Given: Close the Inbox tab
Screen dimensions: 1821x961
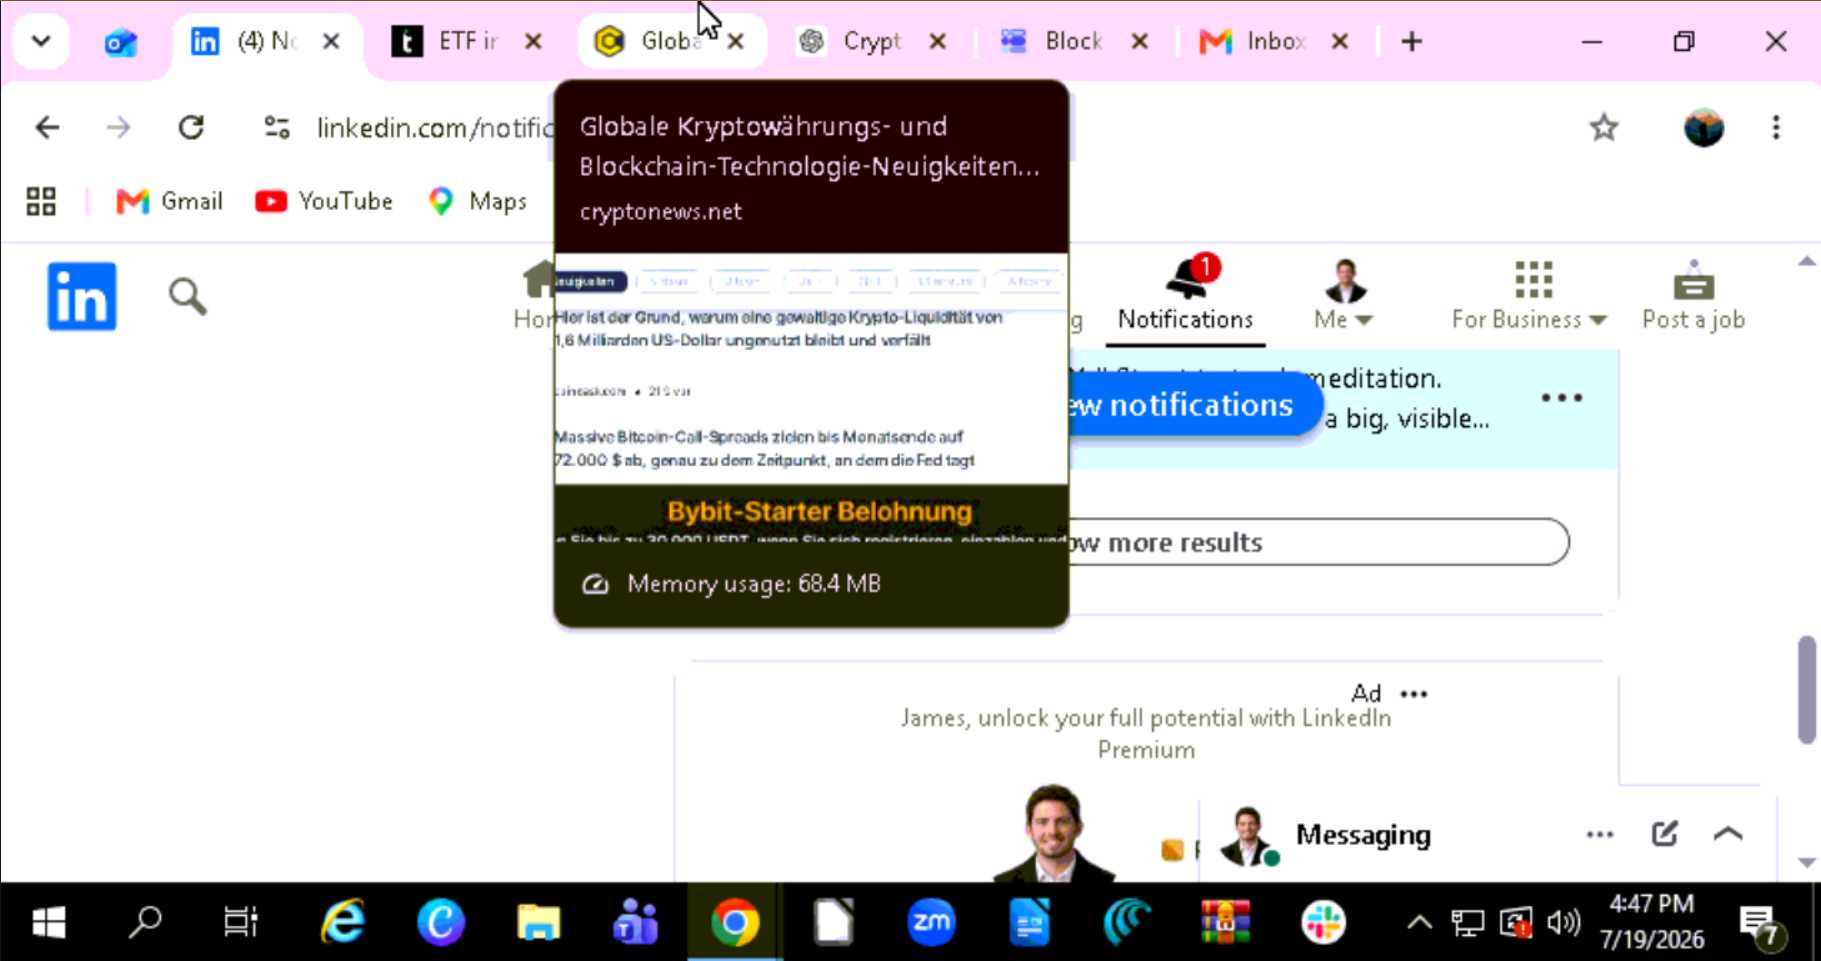Looking at the screenshot, I should 1341,42.
